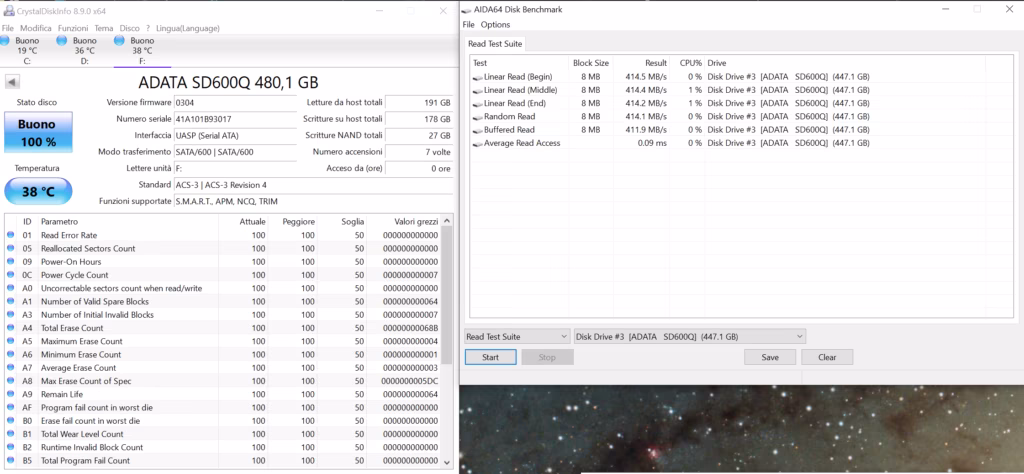Click the Number of Valid Spare Blocks row
The height and width of the screenshot is (474, 1024).
(223, 302)
